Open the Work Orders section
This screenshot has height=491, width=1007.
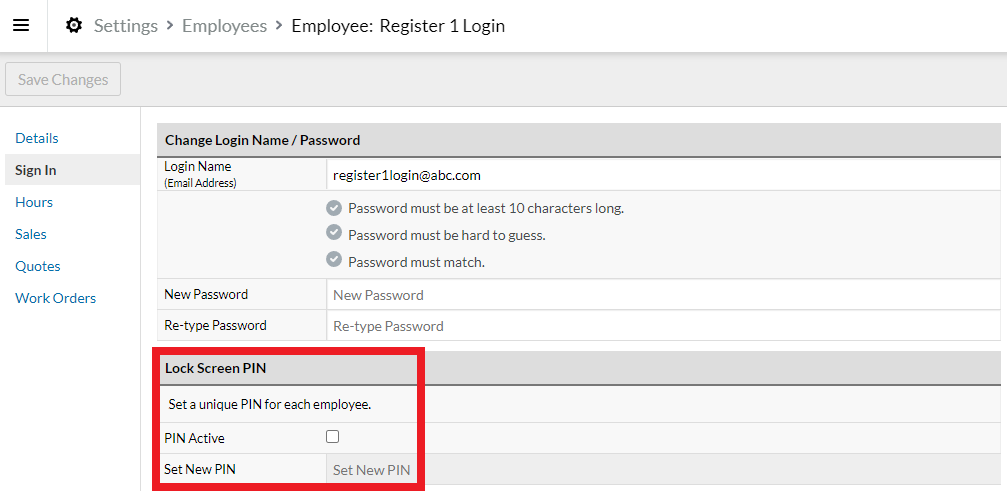coord(56,298)
